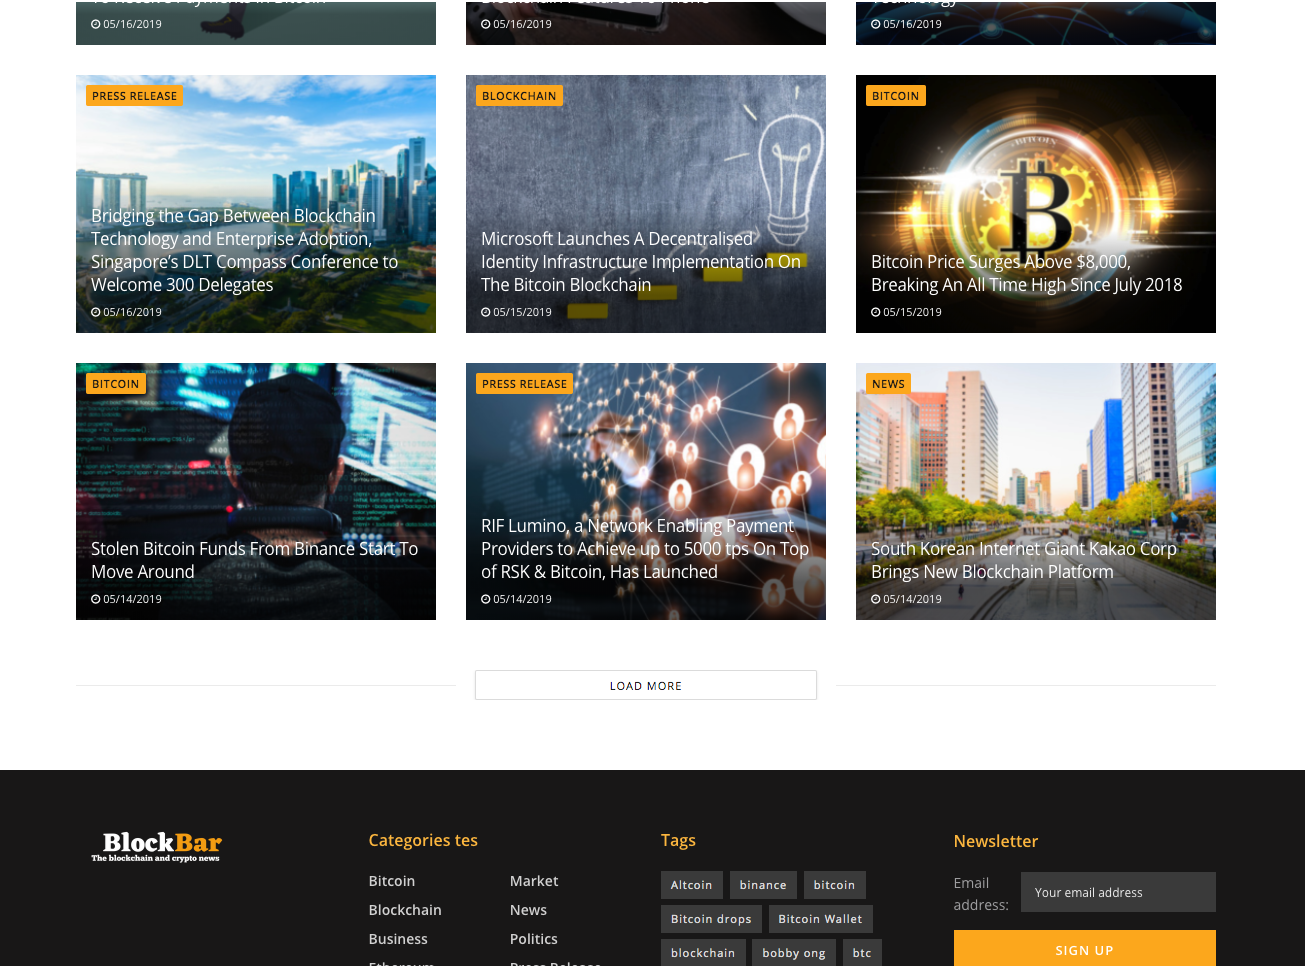
Task: Click the Load More button
Action: [646, 685]
